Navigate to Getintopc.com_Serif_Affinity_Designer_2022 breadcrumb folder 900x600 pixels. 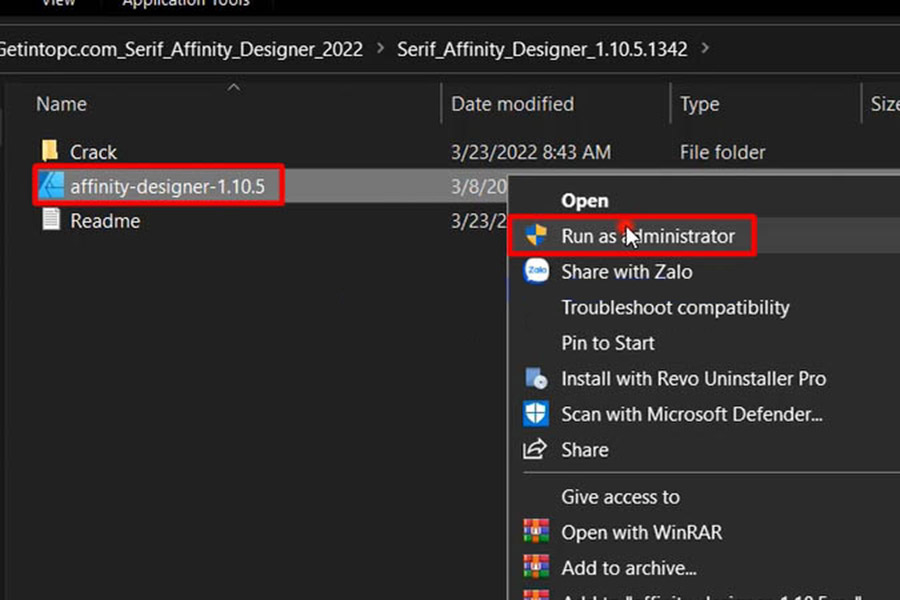[x=181, y=49]
